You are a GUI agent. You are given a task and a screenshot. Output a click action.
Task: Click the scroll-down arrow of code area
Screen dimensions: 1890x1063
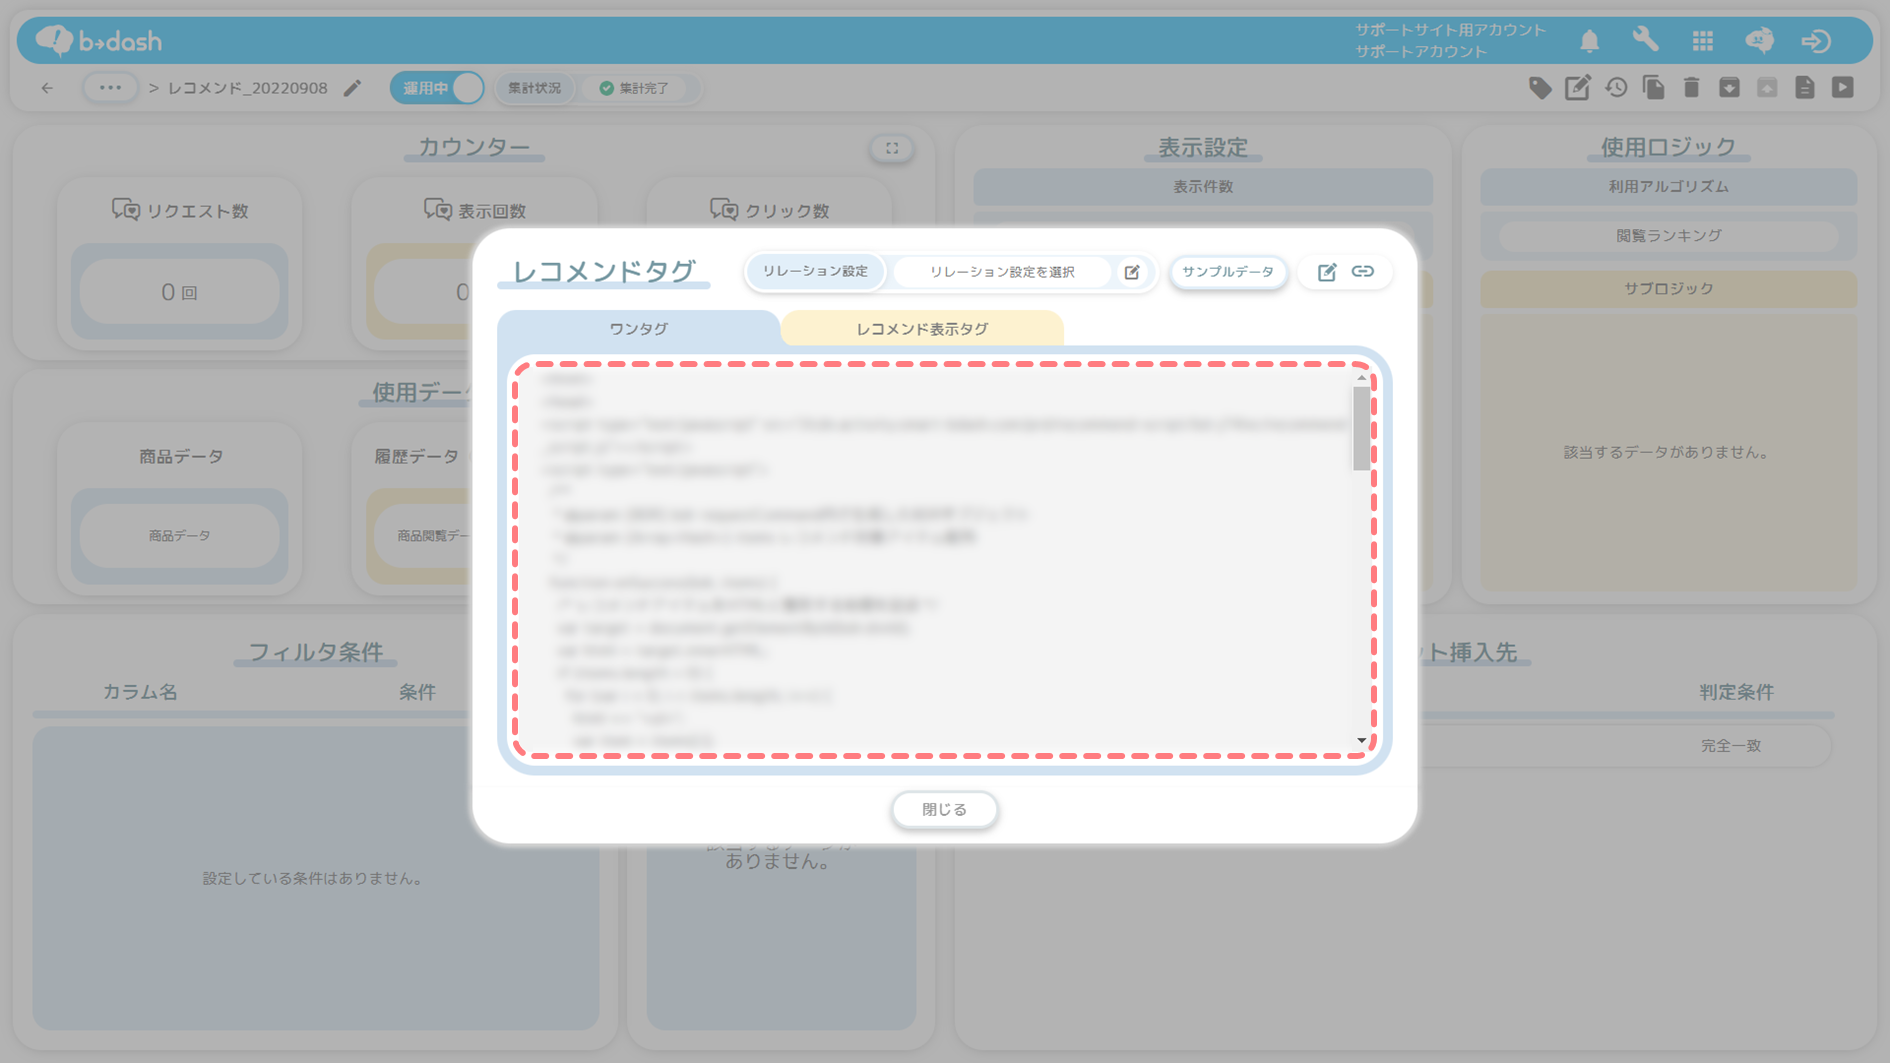1361,741
